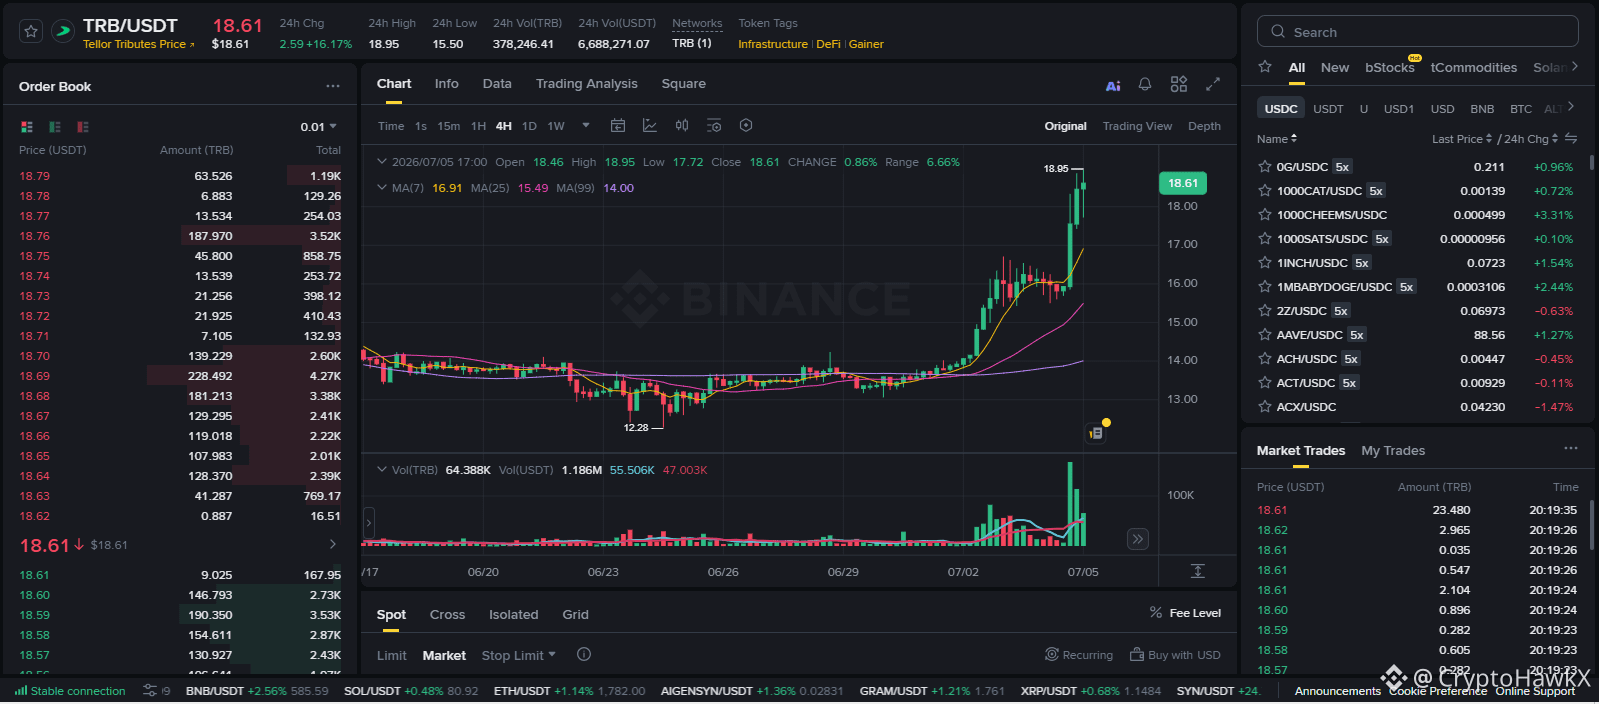Toggle Recurring order option
The width and height of the screenshot is (1599, 704).
coord(1079,655)
